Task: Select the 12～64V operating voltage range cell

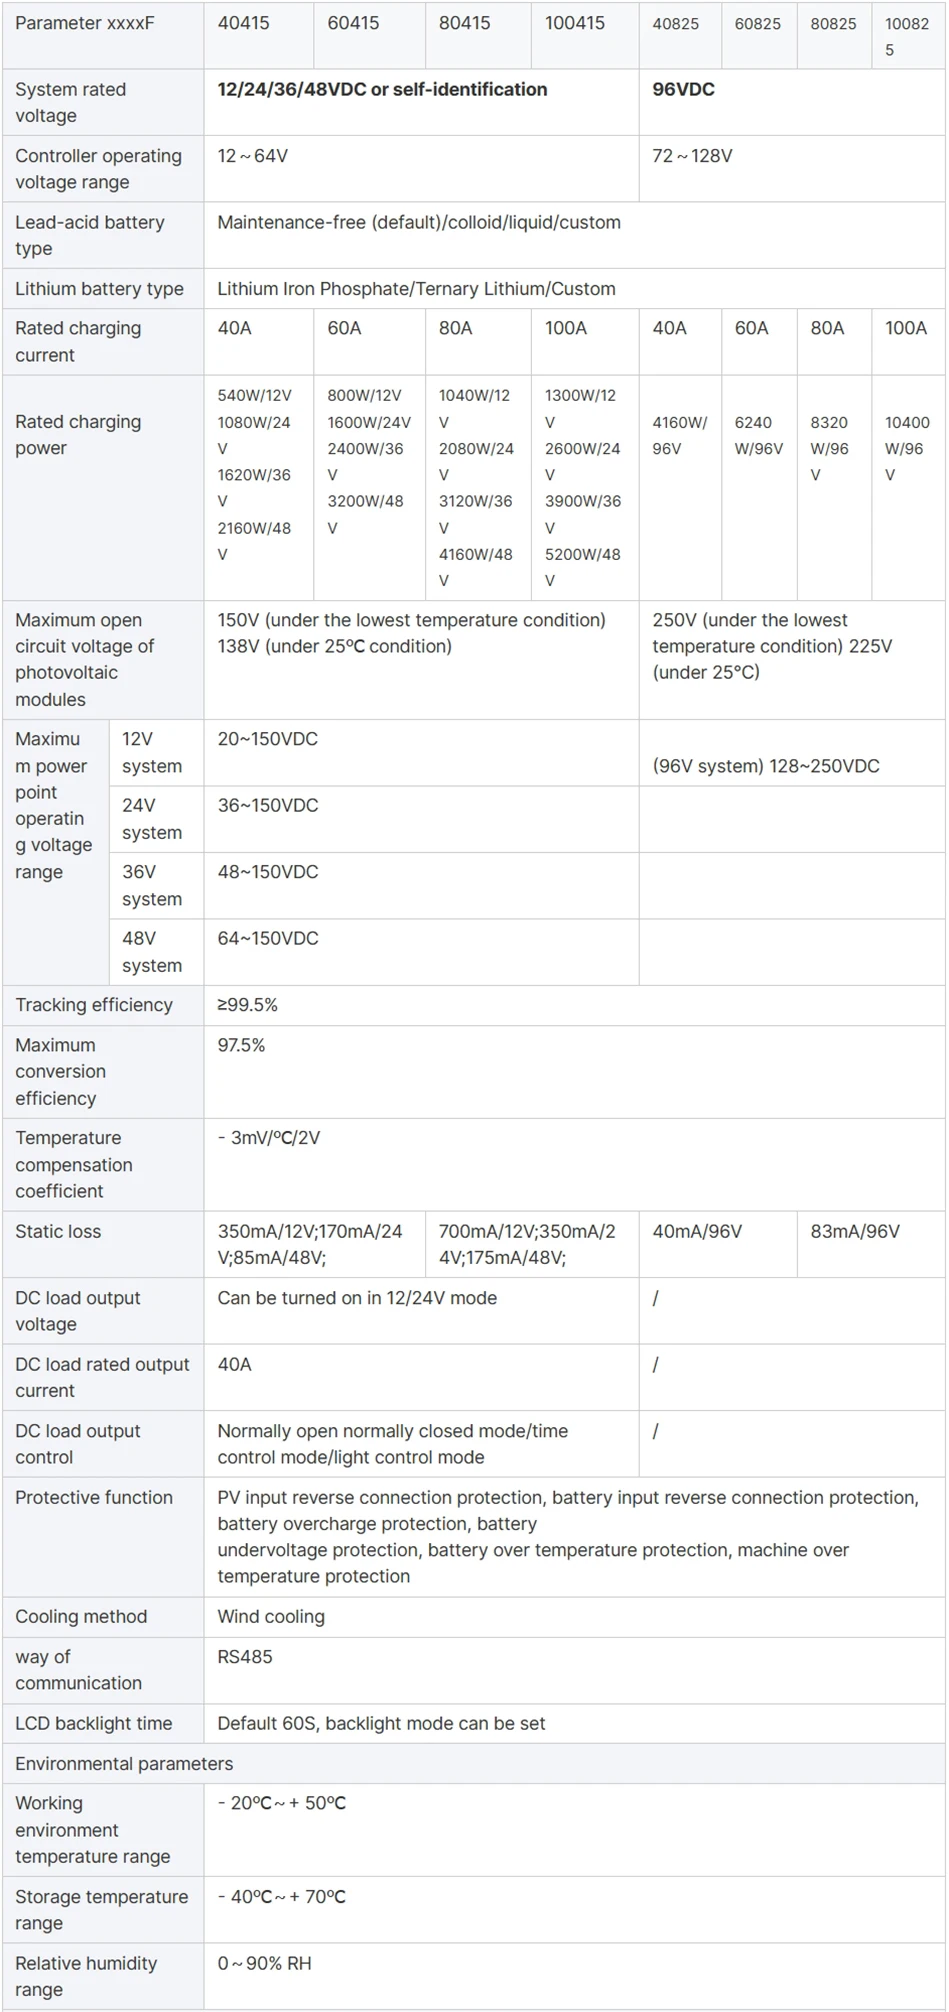Action: pos(253,156)
